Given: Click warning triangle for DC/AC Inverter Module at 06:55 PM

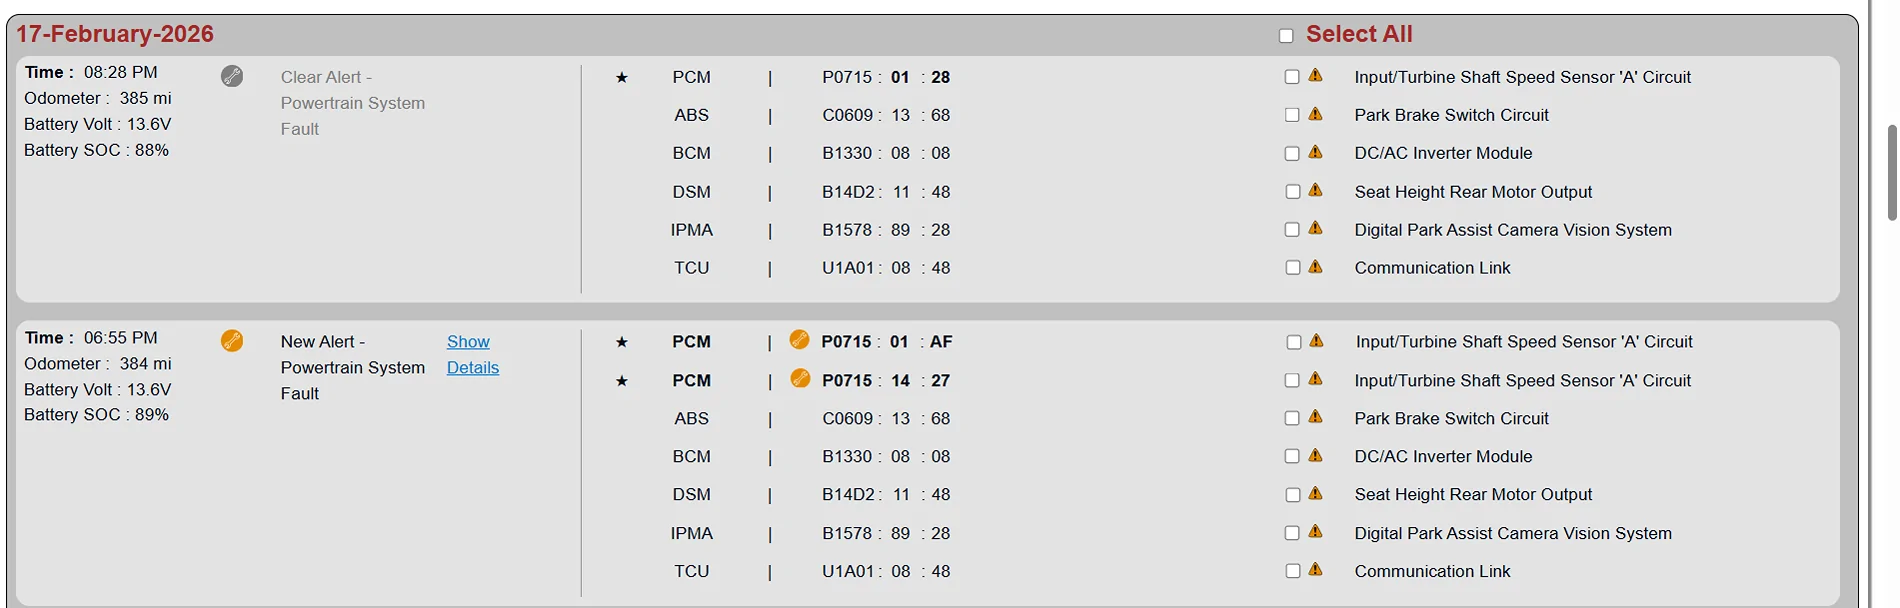Looking at the screenshot, I should (x=1316, y=456).
